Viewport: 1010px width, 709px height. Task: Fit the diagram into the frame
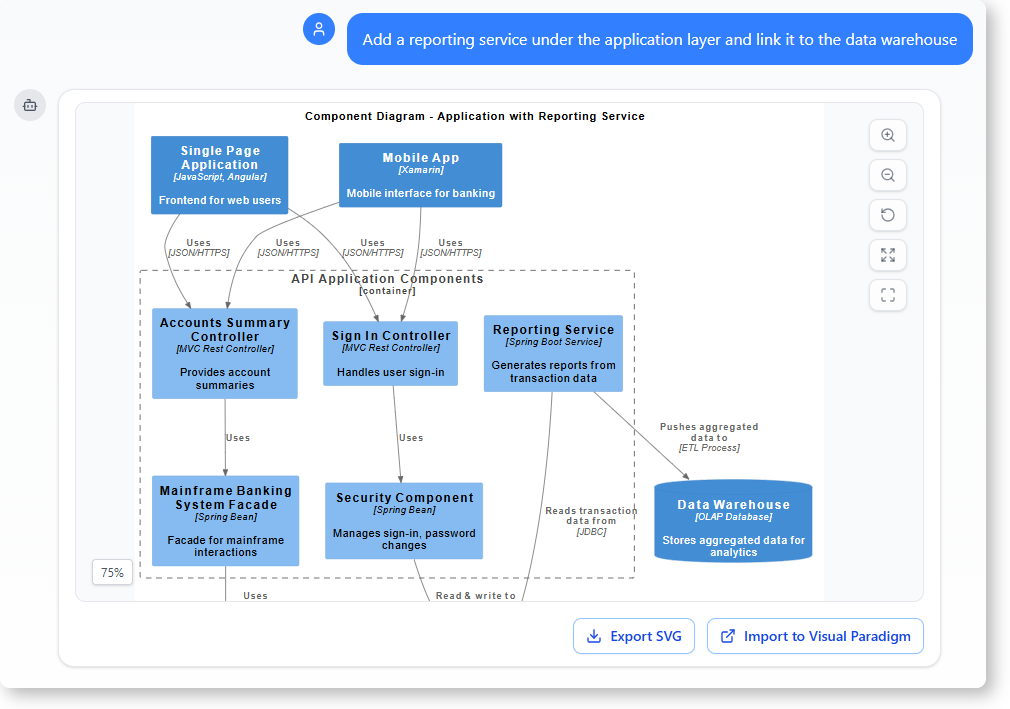[887, 295]
